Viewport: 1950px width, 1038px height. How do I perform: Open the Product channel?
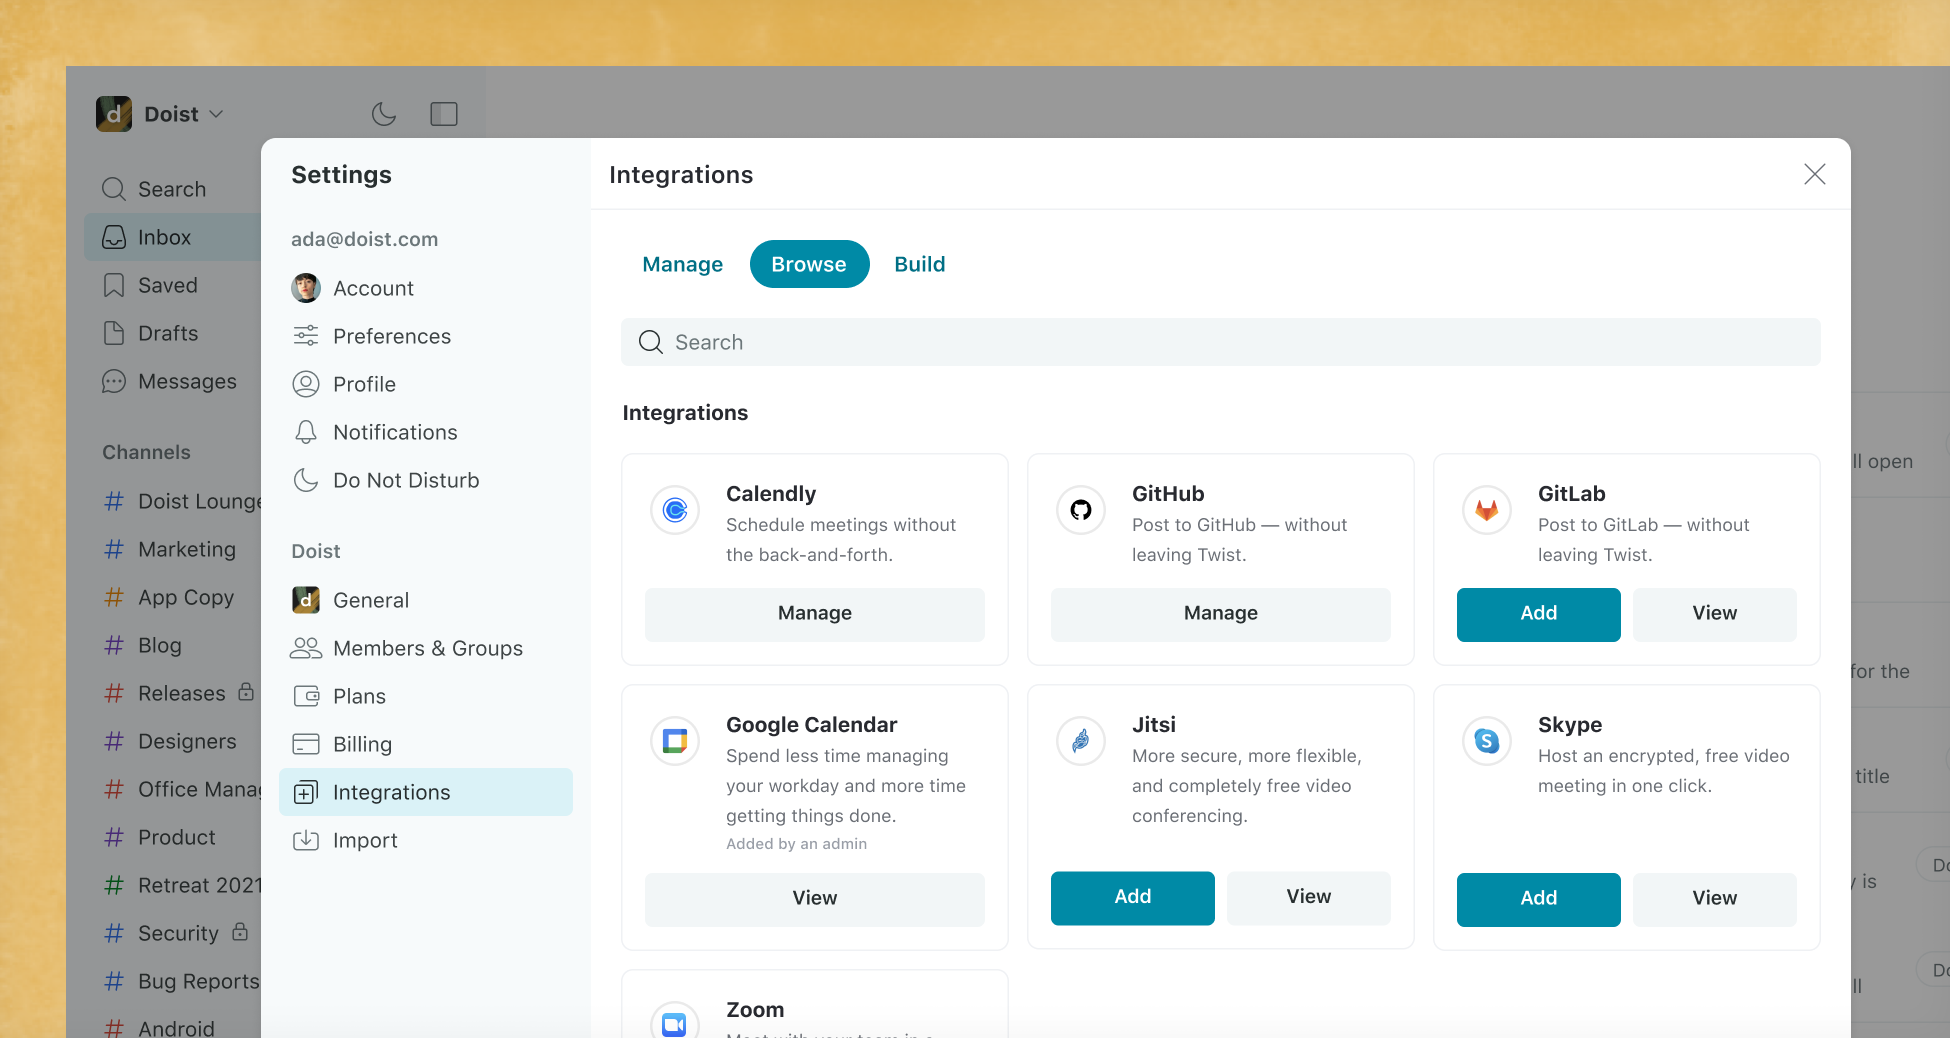coord(162,837)
